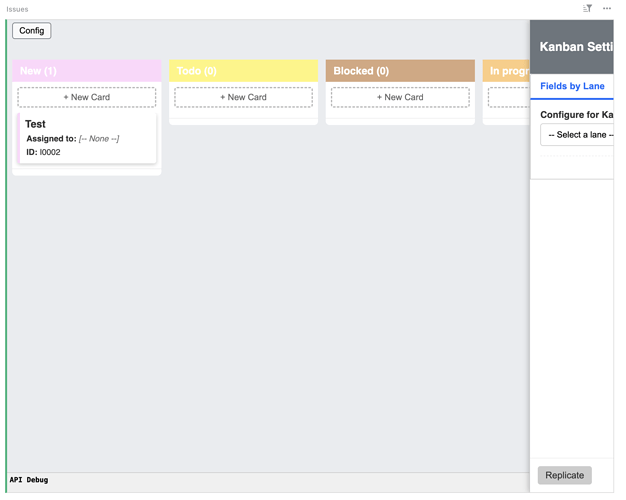Expand the Select a lane dropdown
The width and height of the screenshot is (626, 500).
click(x=578, y=134)
